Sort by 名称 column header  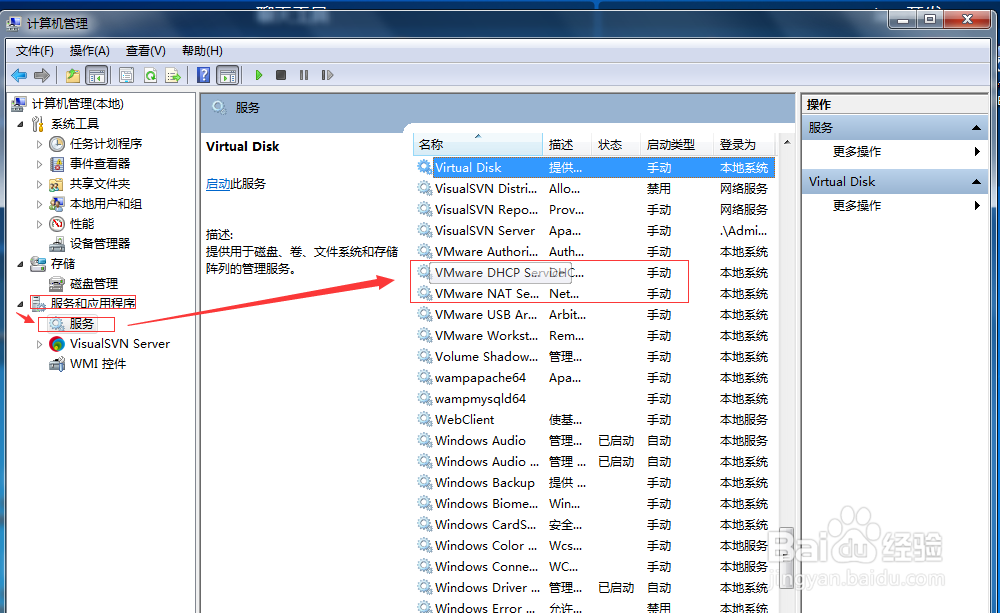coord(478,144)
